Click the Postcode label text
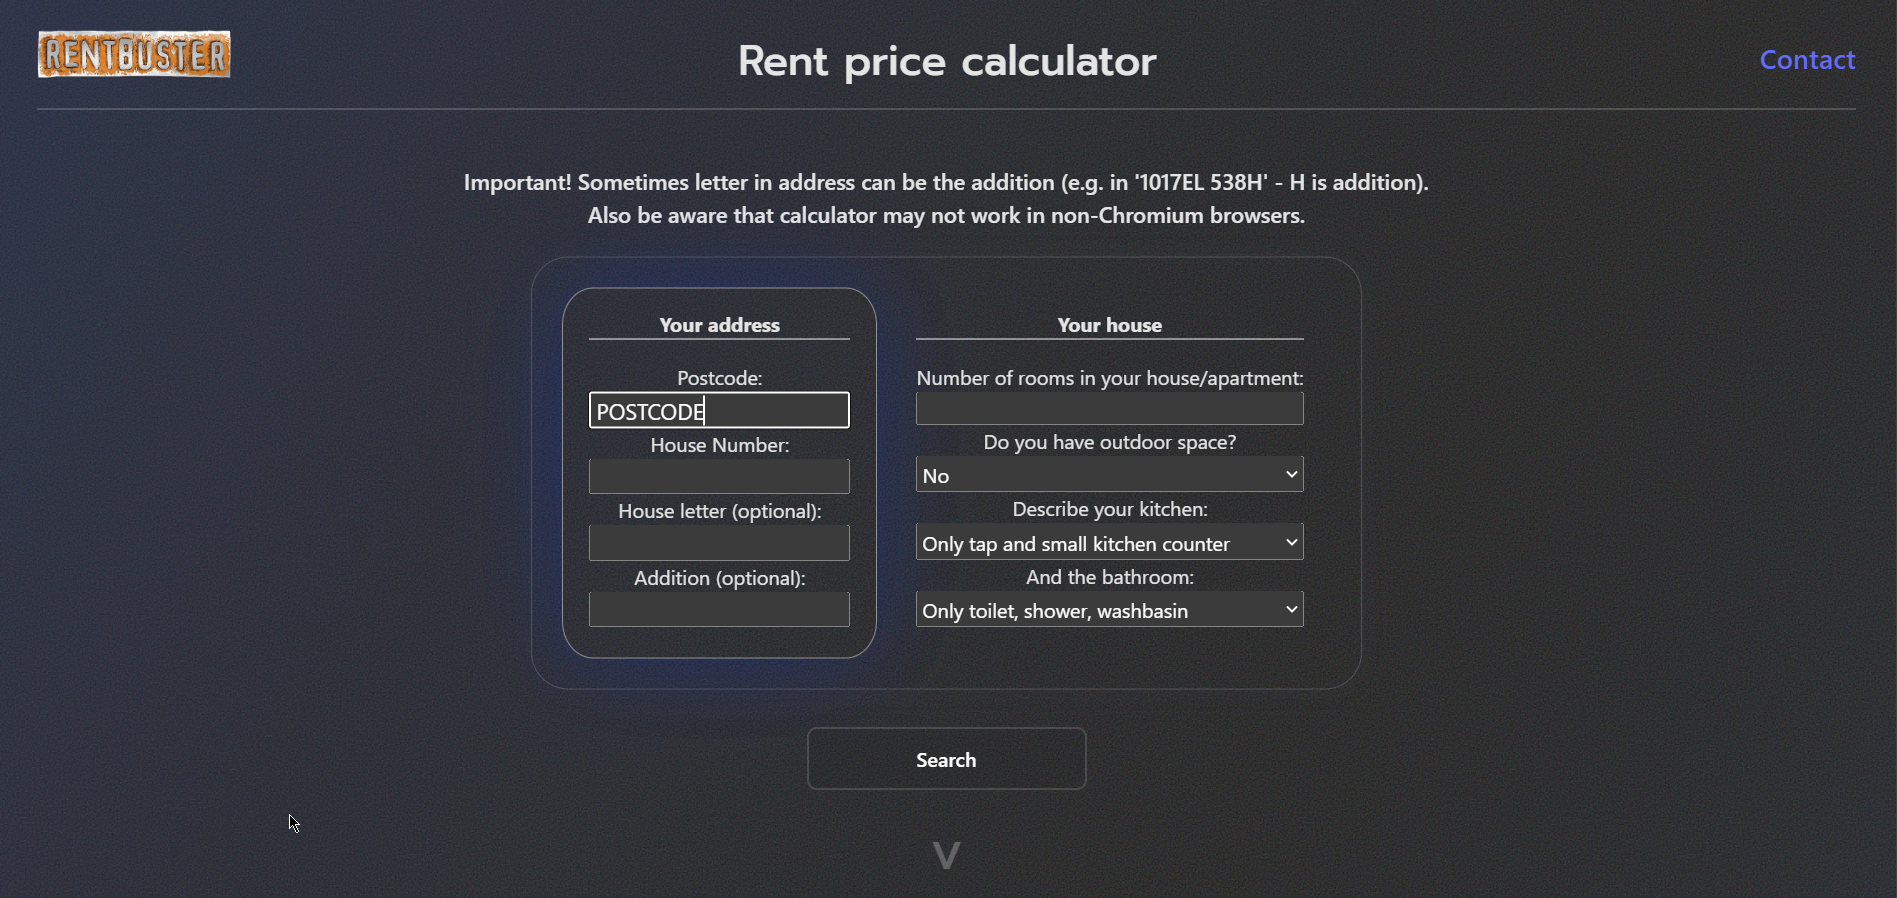 click(719, 378)
